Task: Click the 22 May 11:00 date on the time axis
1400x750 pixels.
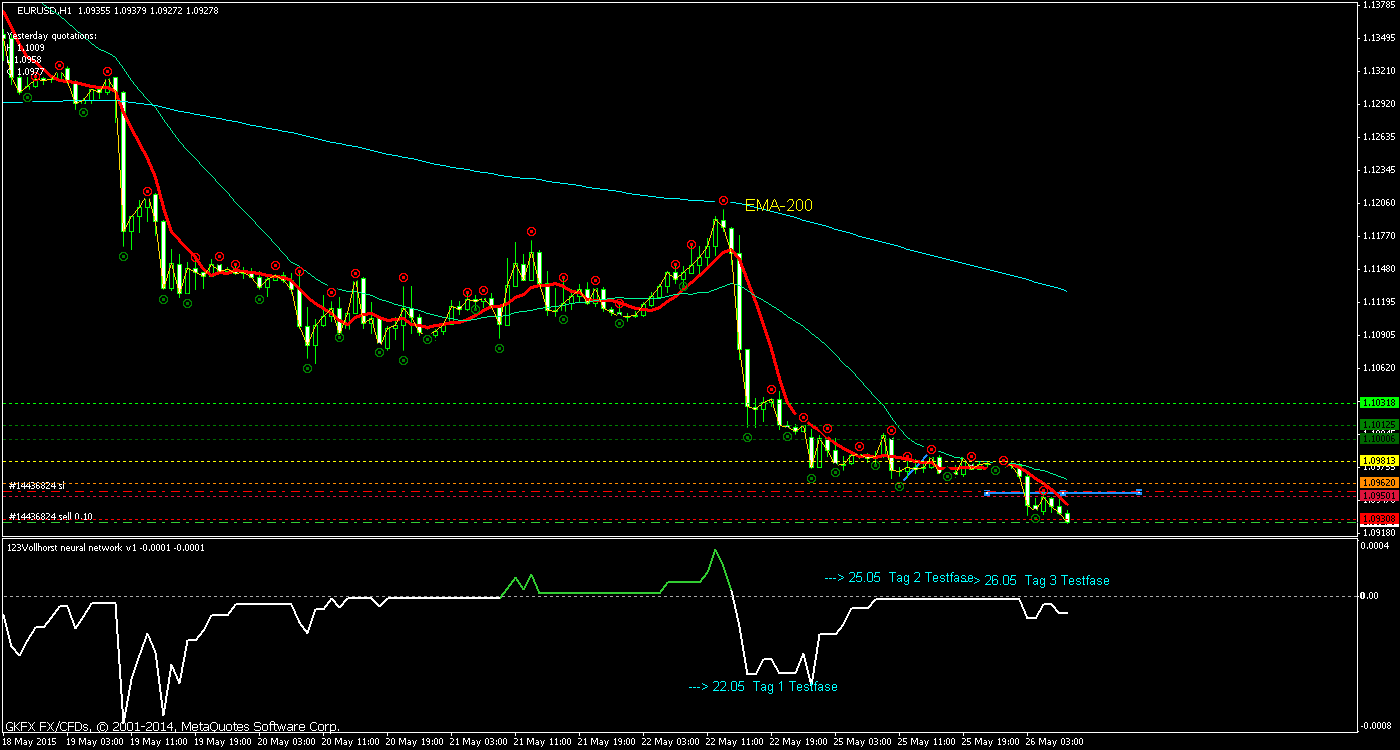Action: pyautogui.click(x=737, y=742)
